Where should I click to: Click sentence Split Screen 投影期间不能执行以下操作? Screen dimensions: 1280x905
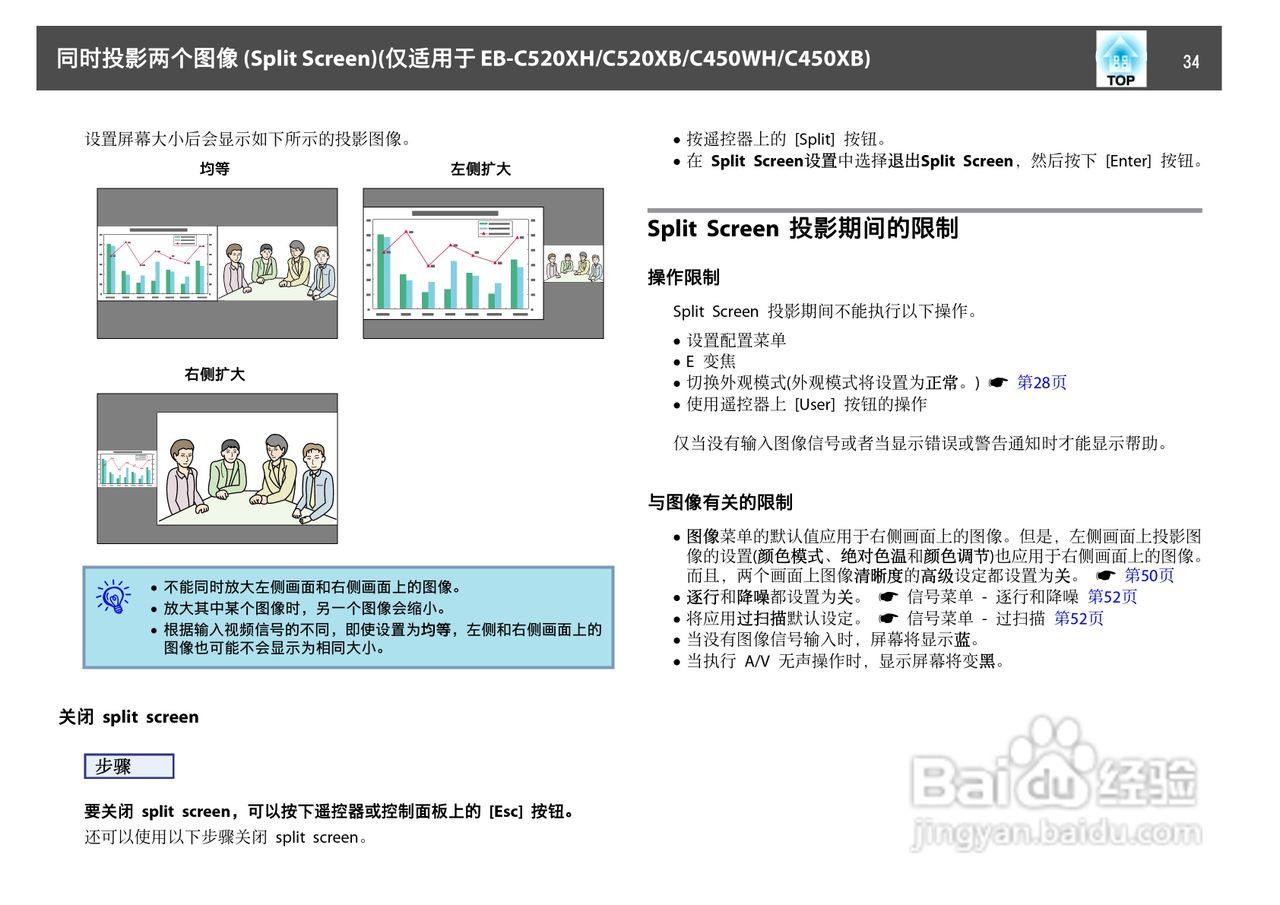(x=825, y=311)
